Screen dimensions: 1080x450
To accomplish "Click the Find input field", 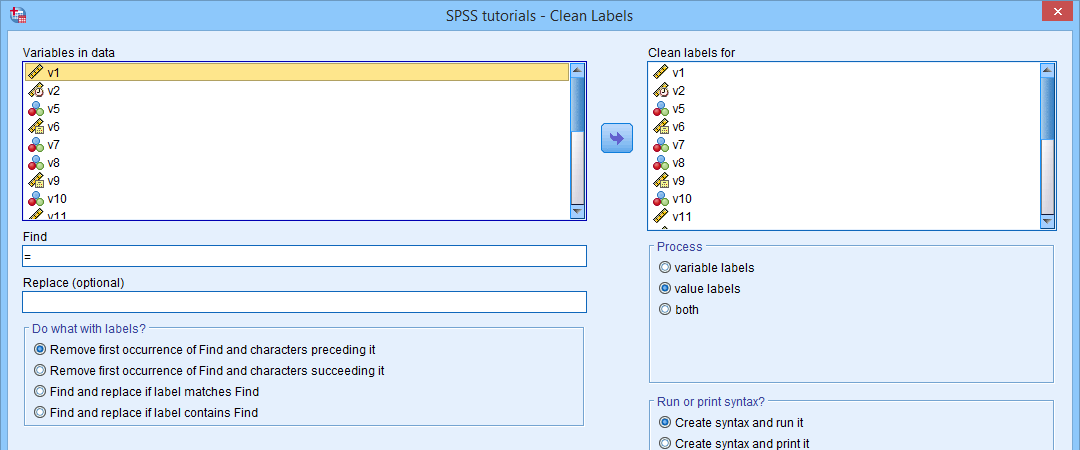I will 304,256.
